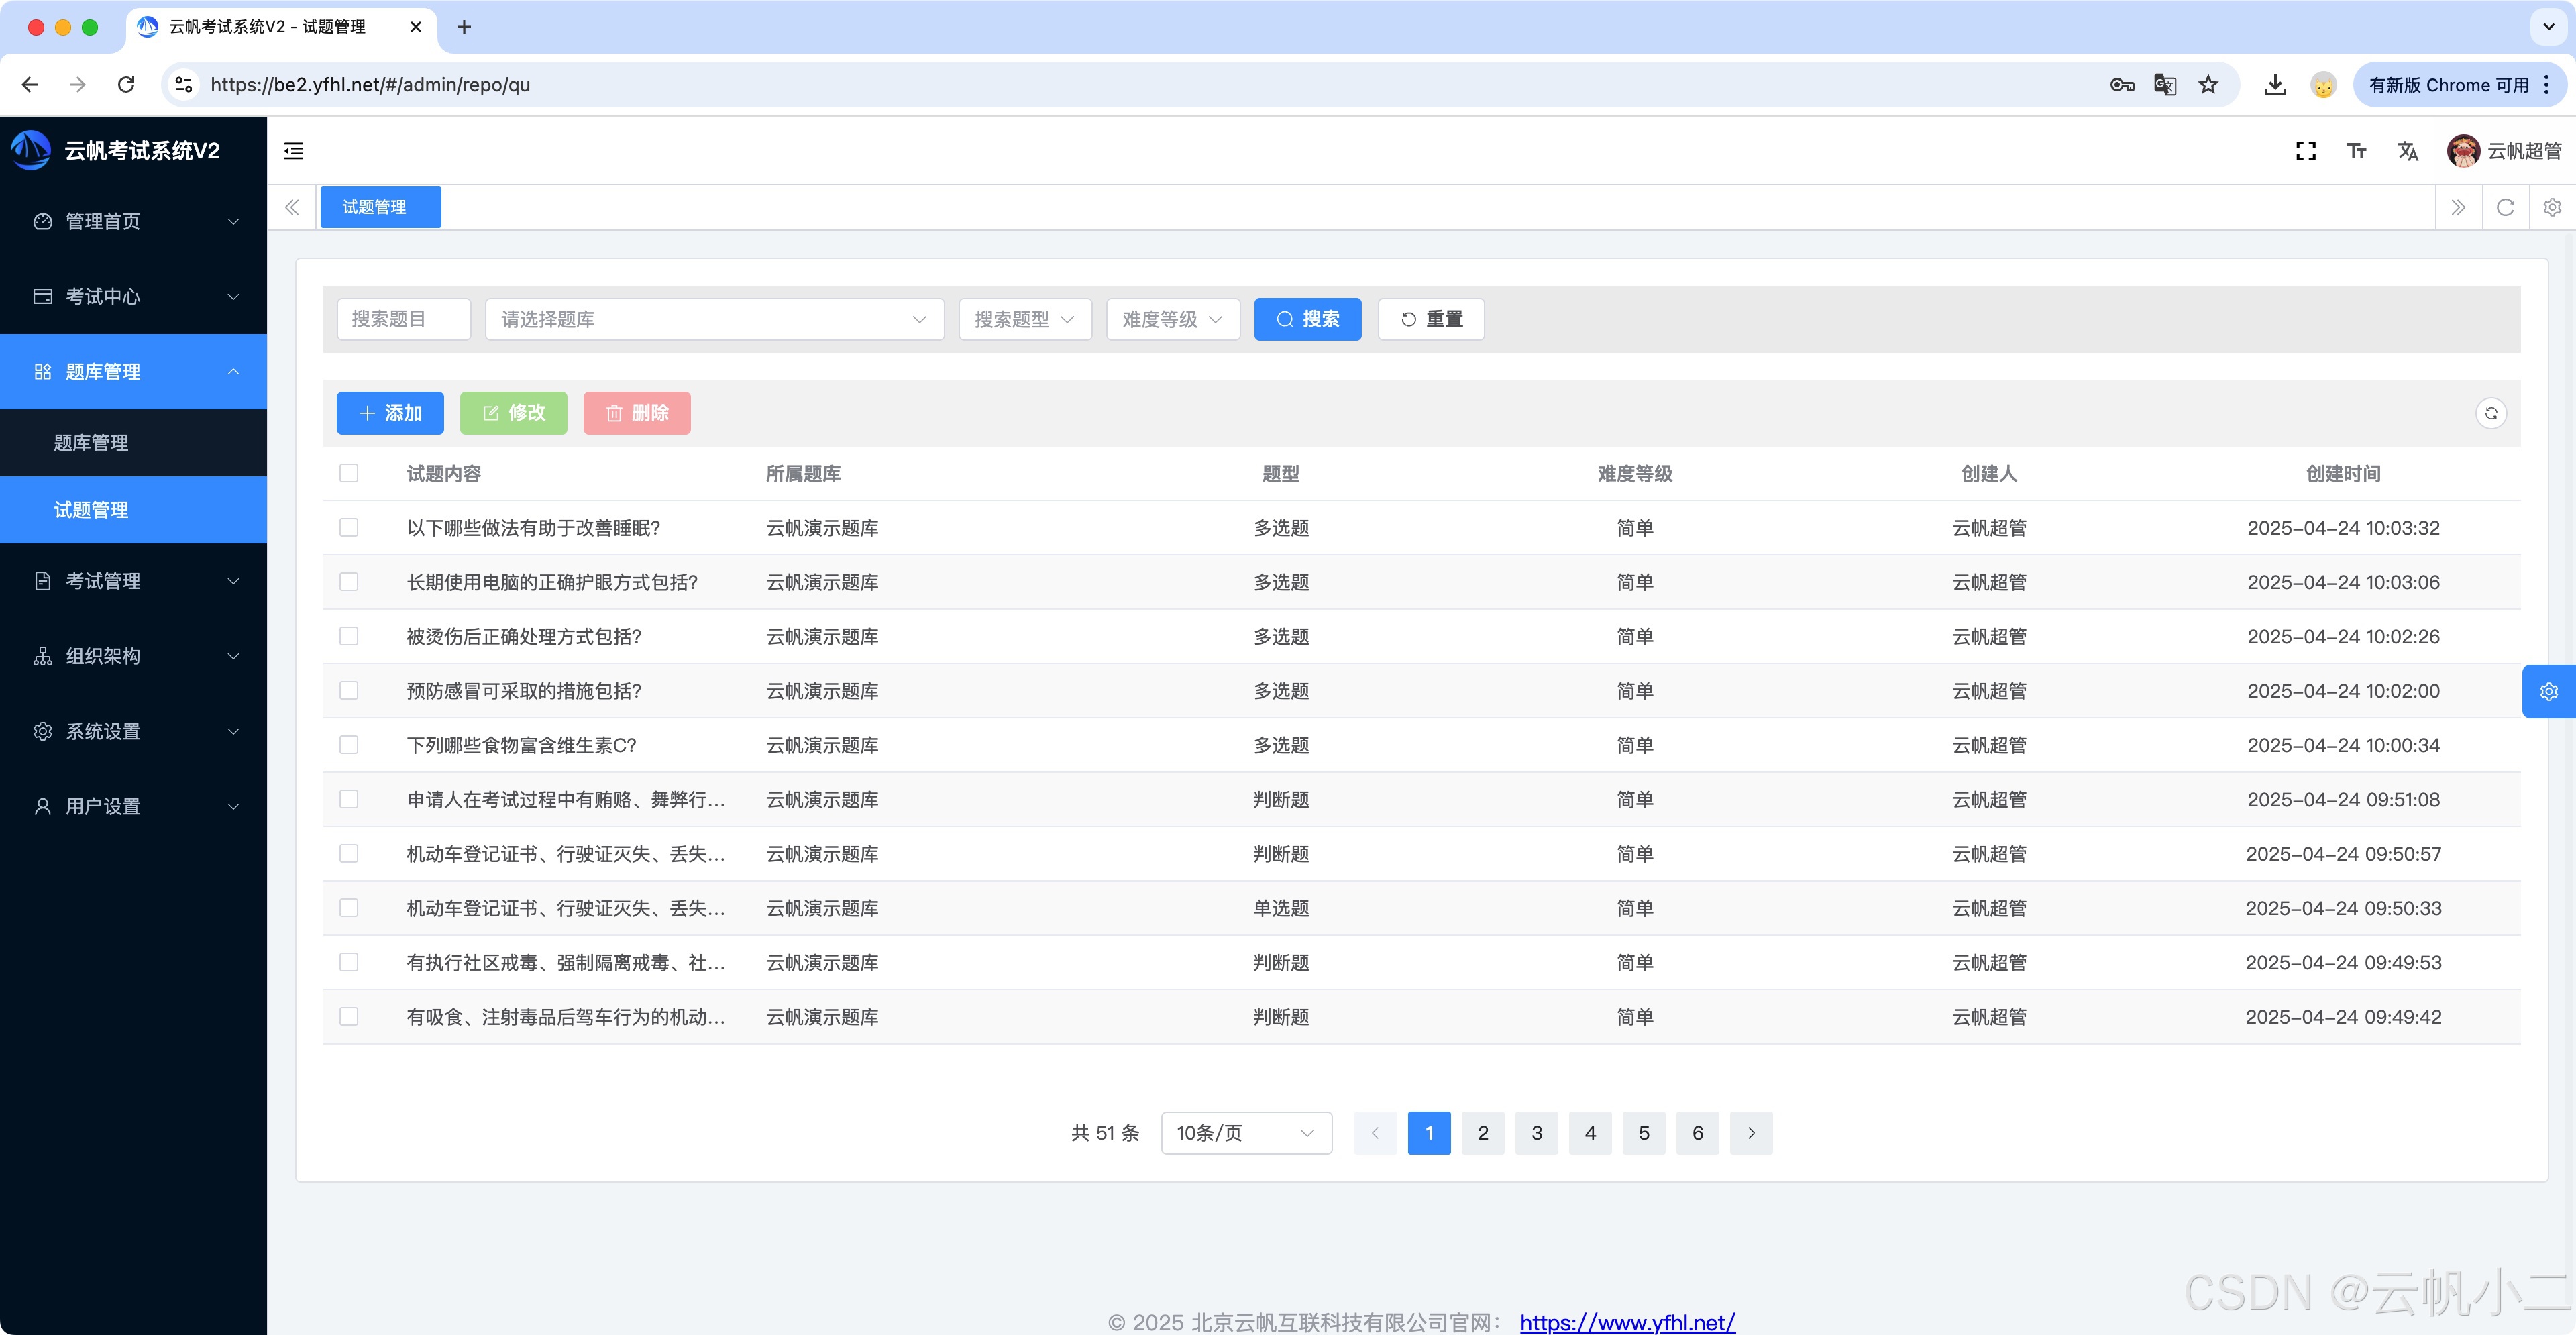Open the blue floating settings gear
2576x1335 pixels.
point(2548,691)
